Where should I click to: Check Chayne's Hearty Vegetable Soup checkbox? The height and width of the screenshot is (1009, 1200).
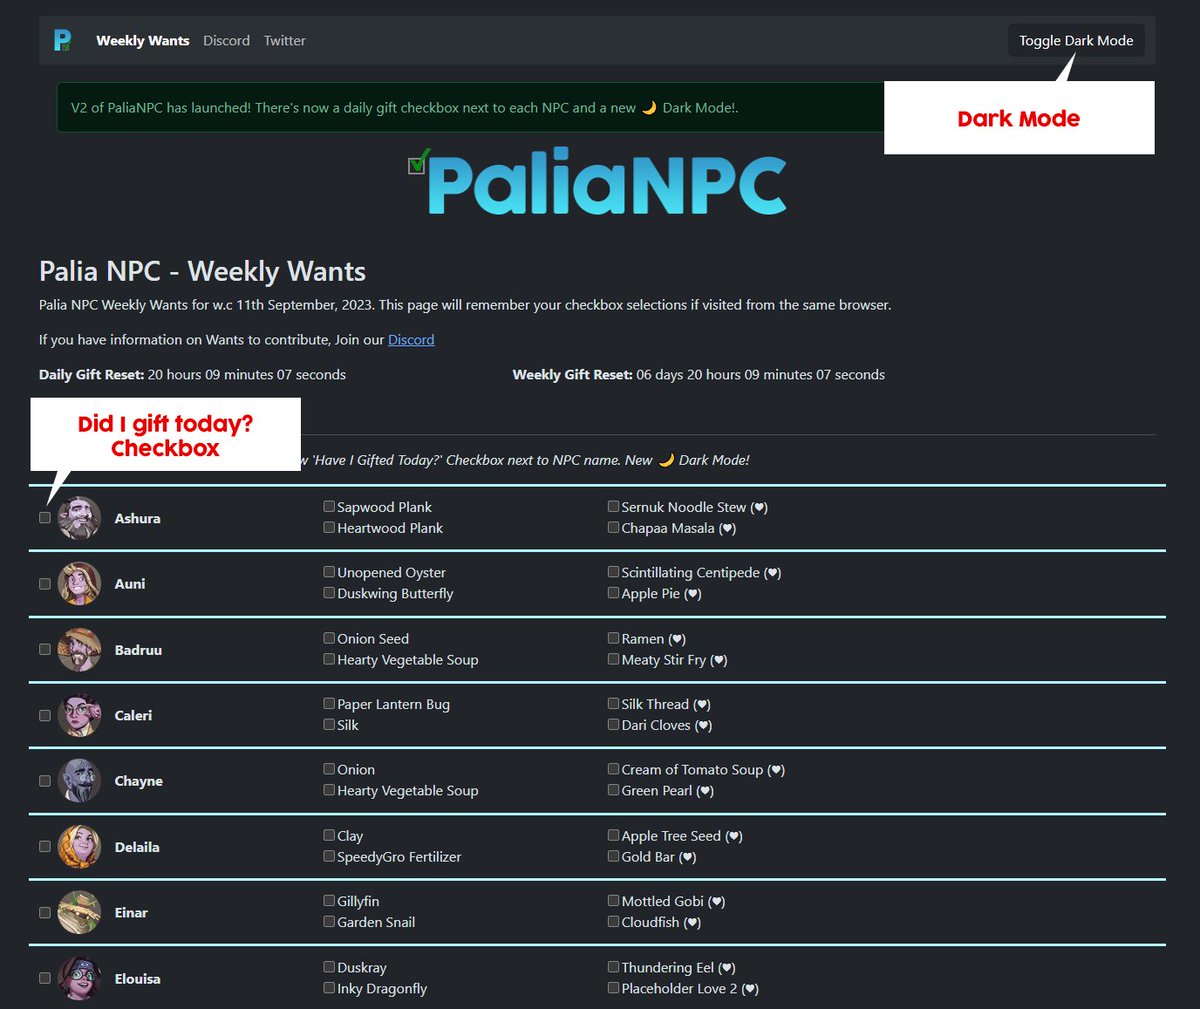tap(329, 790)
